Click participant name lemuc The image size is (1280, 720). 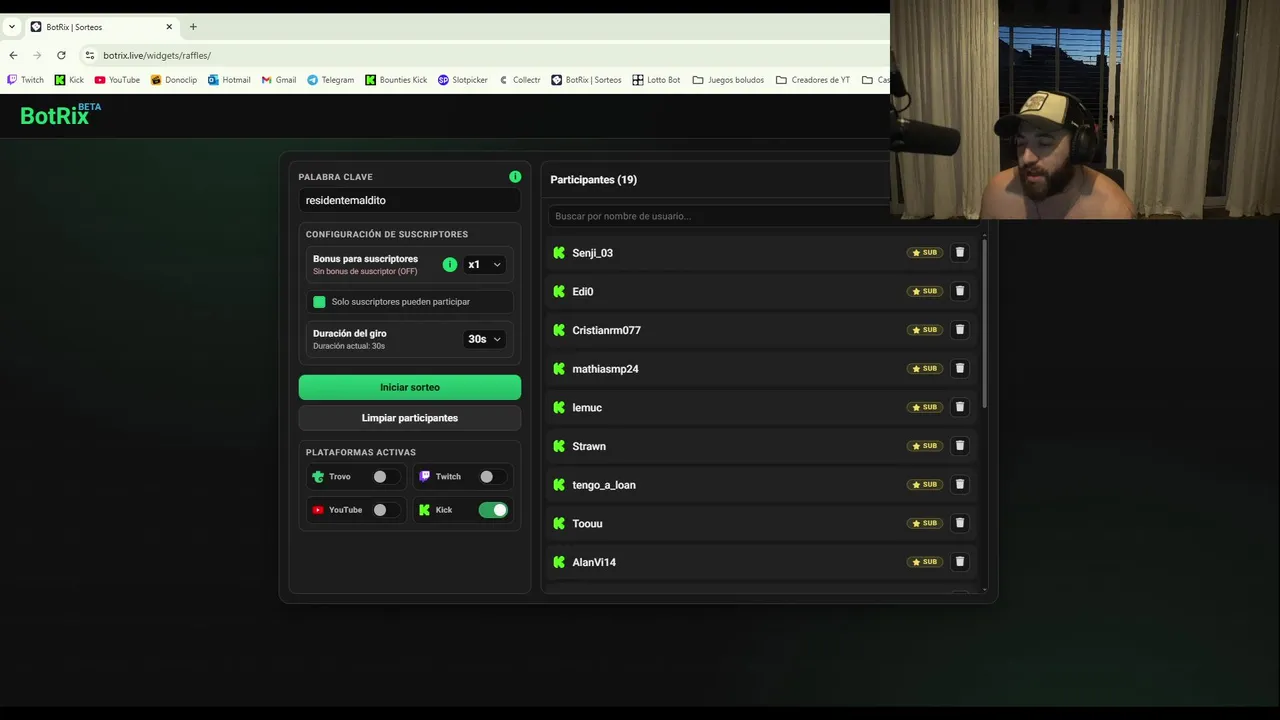coord(587,408)
